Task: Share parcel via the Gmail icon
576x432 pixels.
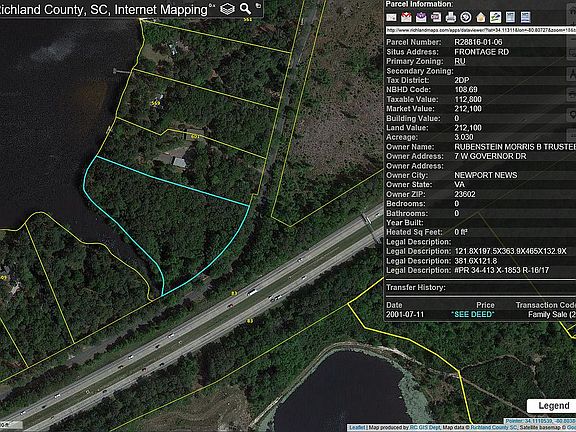Action: 406,17
